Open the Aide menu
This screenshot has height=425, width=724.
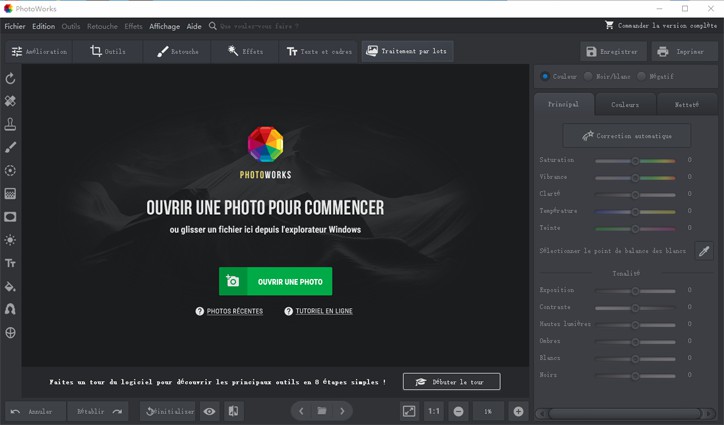pyautogui.click(x=194, y=26)
